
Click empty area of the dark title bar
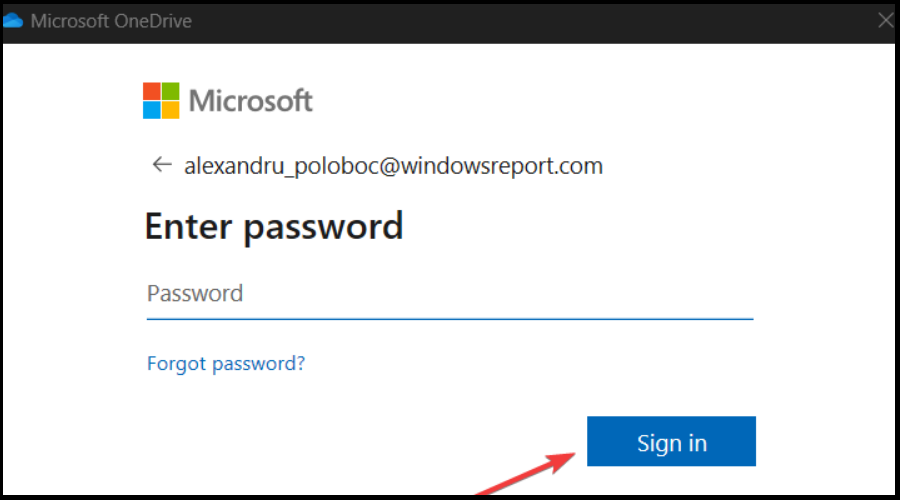point(517,22)
